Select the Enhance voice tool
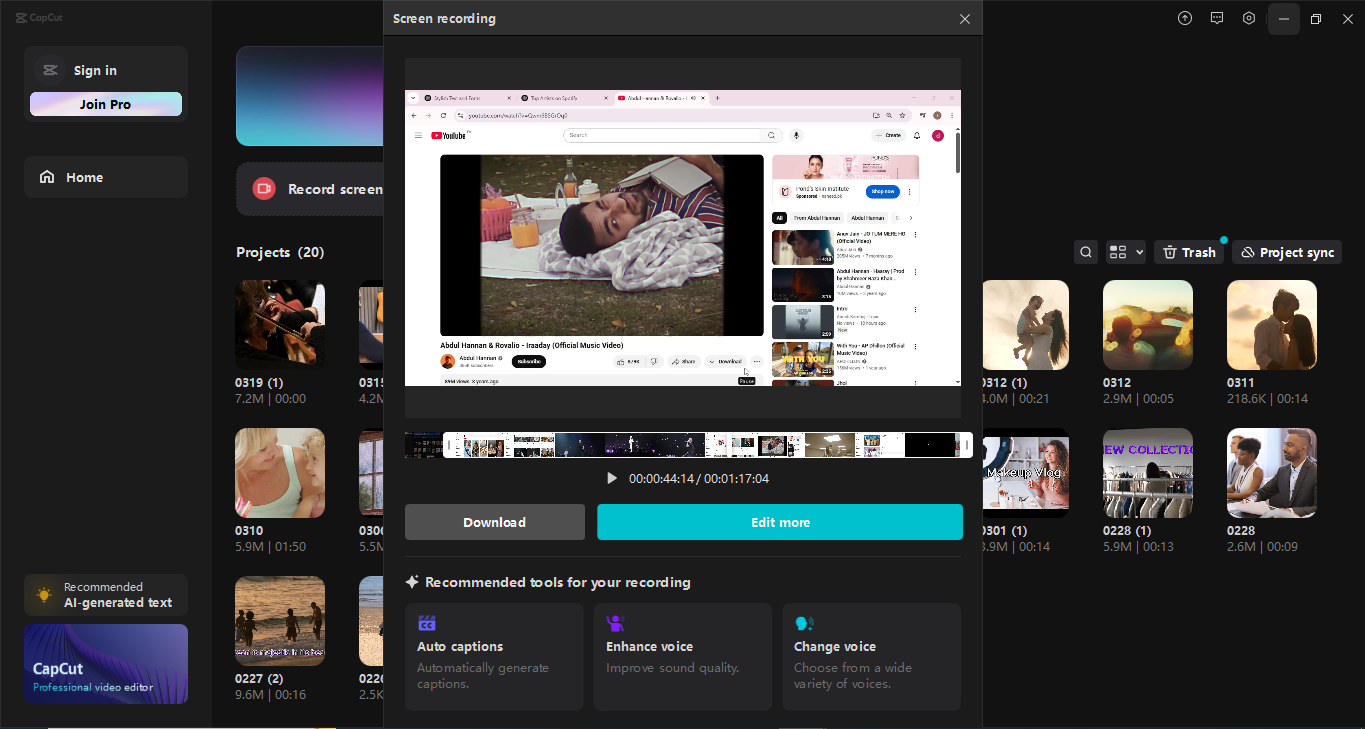This screenshot has width=1365, height=729. pyautogui.click(x=682, y=657)
